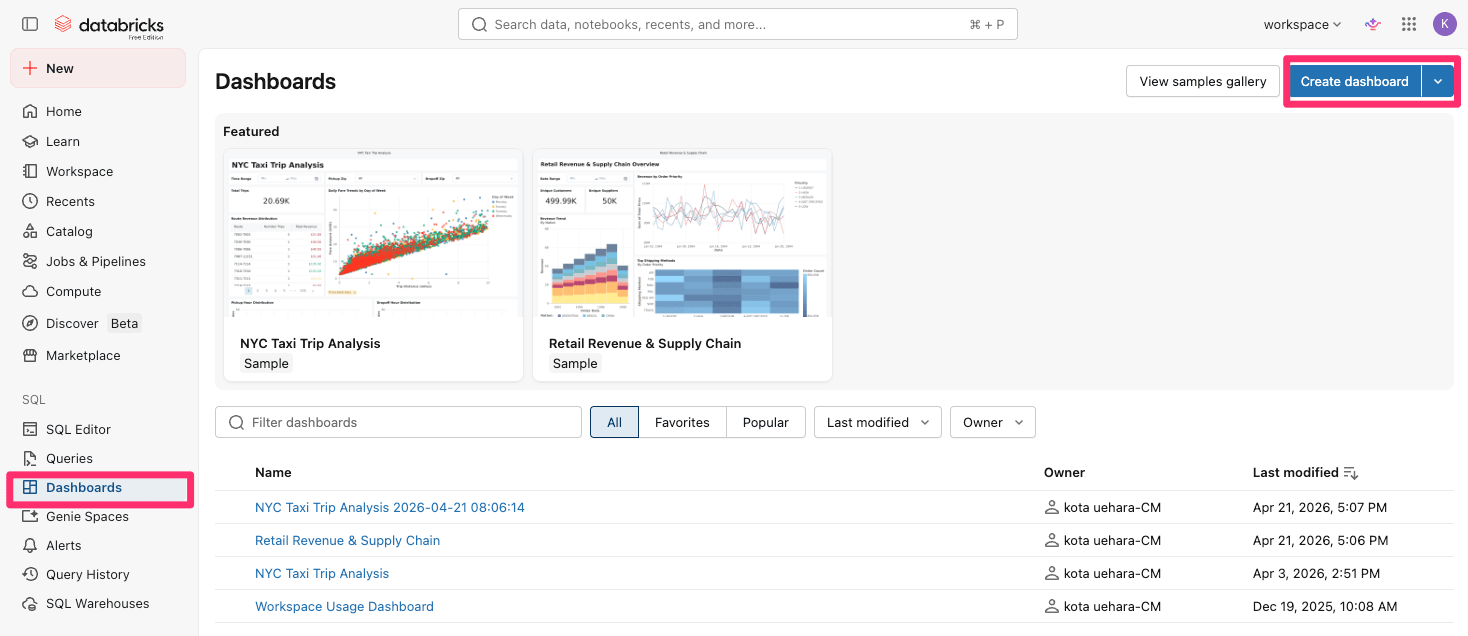Open the user avatar K menu
Image resolution: width=1468 pixels, height=636 pixels.
pyautogui.click(x=1444, y=24)
